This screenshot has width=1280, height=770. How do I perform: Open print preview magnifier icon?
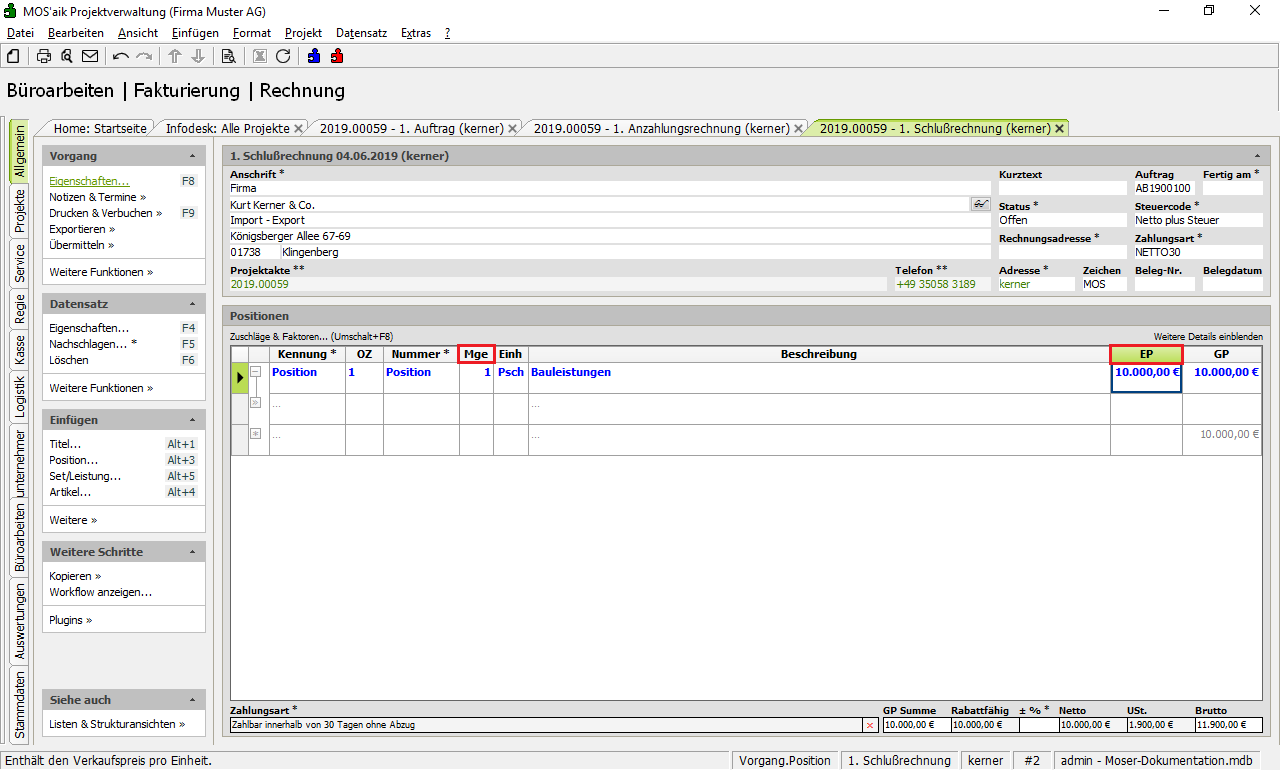click(x=67, y=56)
